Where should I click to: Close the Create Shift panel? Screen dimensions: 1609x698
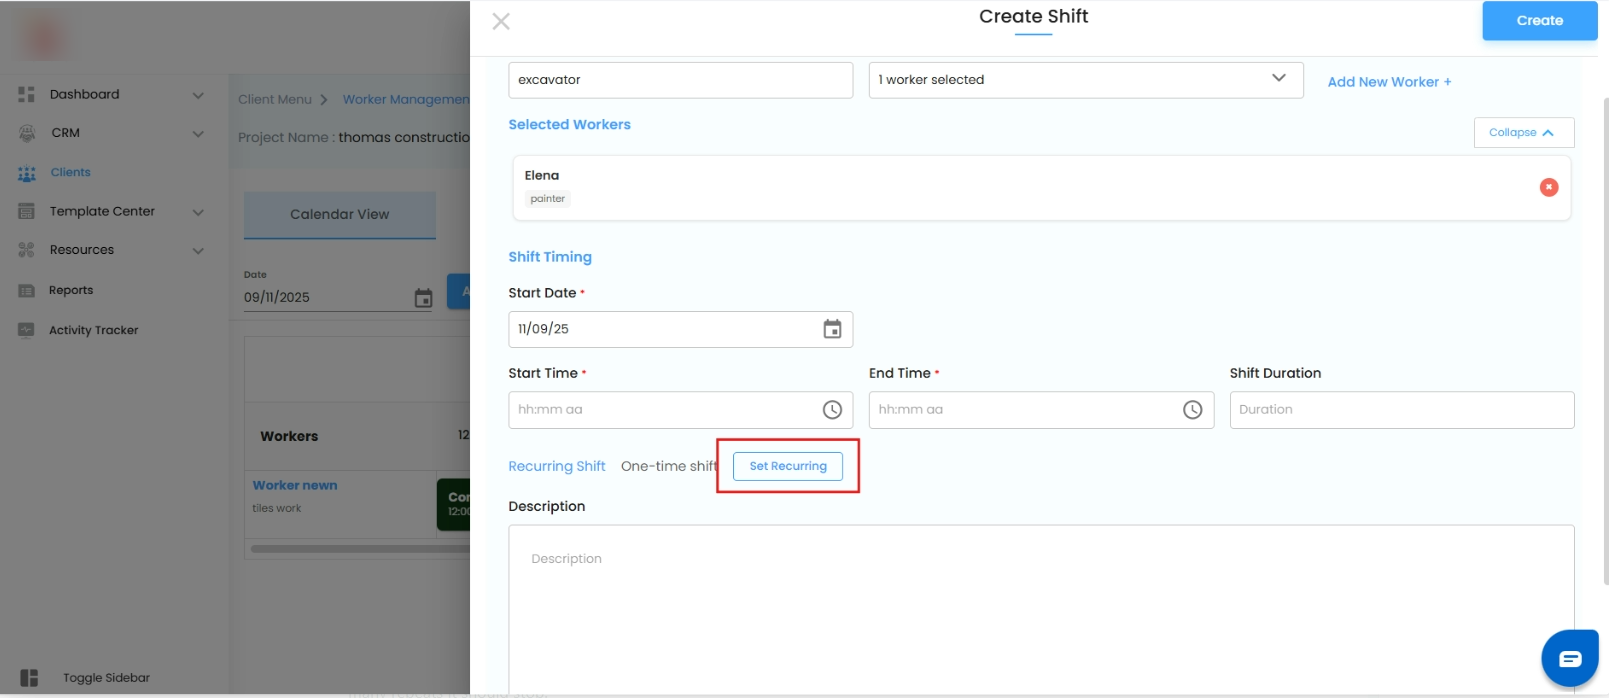point(501,21)
